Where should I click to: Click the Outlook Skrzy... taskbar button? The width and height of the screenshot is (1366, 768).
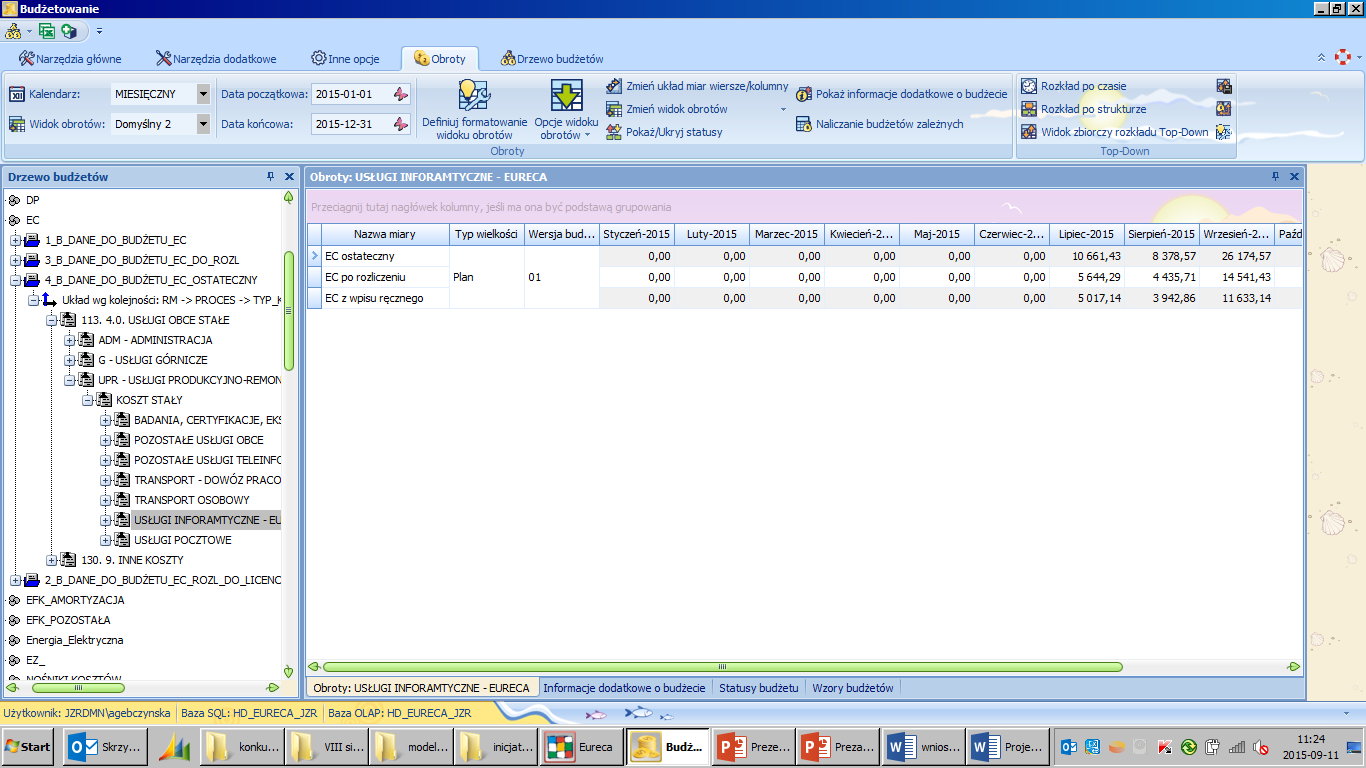pos(106,747)
